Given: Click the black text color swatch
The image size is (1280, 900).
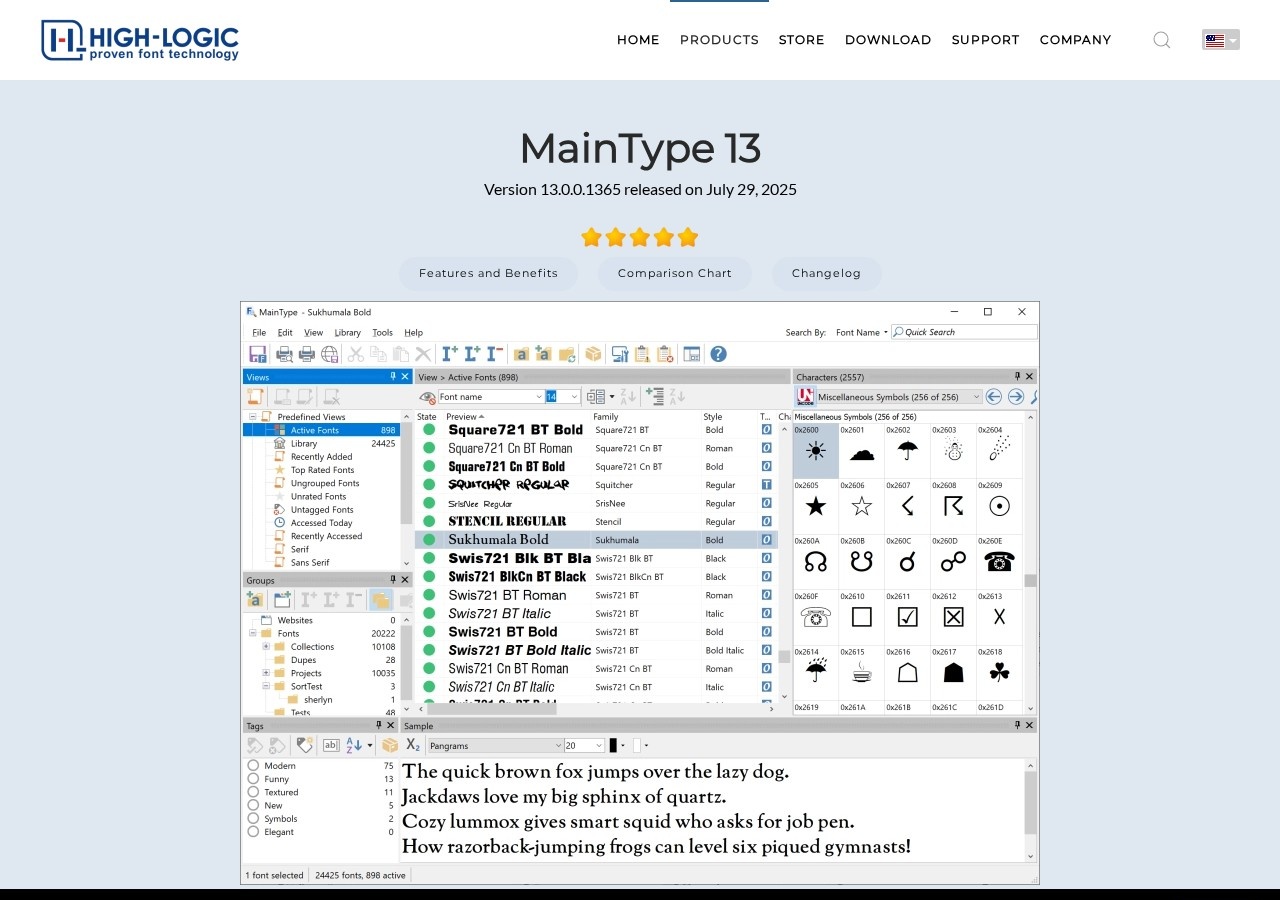Looking at the screenshot, I should tap(613, 745).
